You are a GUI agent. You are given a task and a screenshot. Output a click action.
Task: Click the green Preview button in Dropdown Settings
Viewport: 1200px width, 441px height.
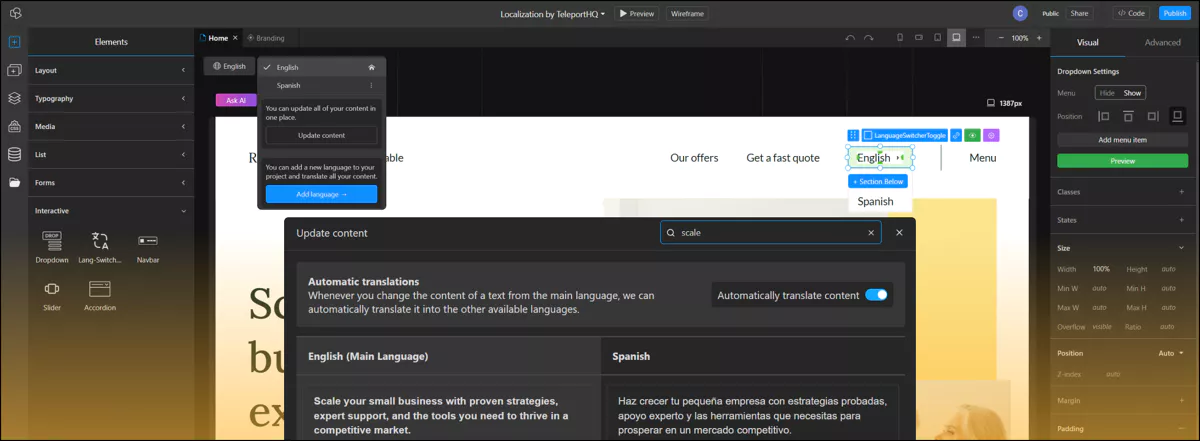click(x=1122, y=161)
